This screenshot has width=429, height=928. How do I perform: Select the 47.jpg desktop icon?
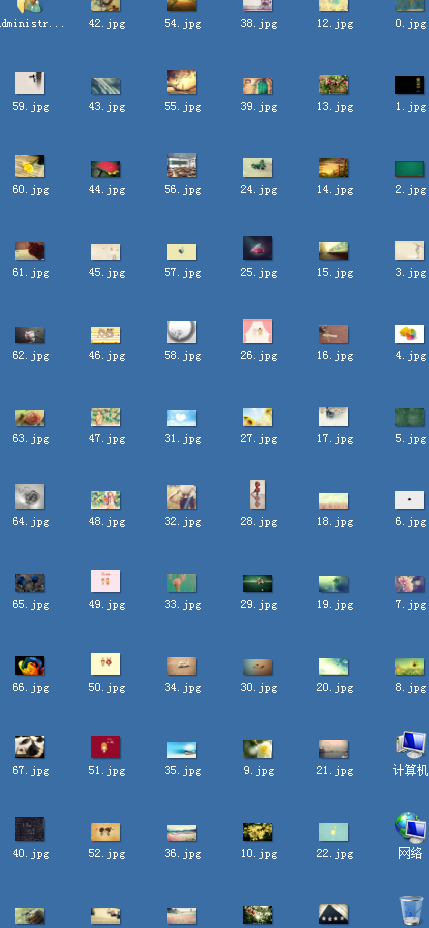106,417
